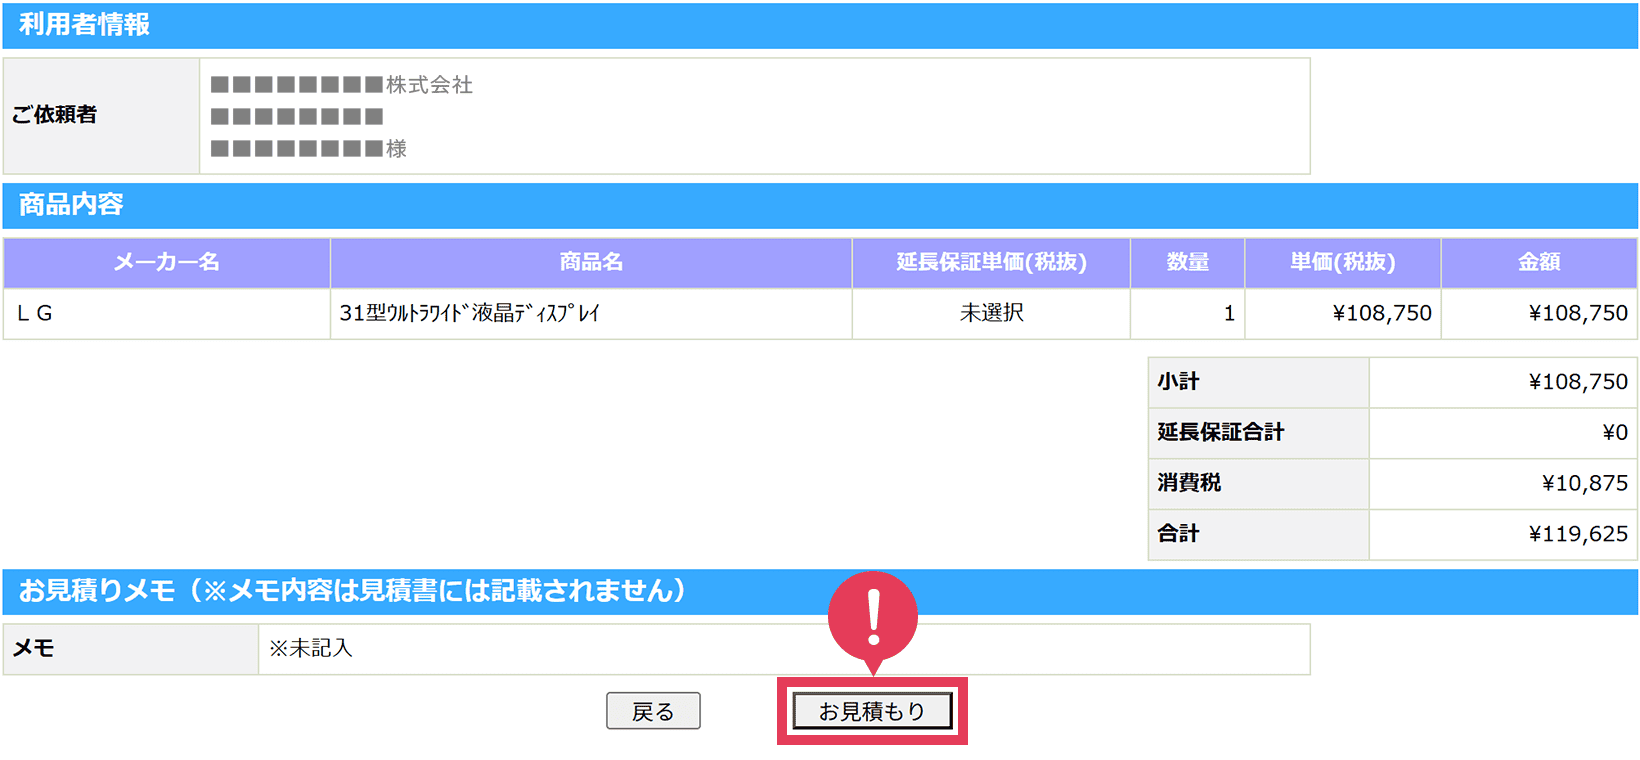This screenshot has height=760, width=1640.
Task: Select the ¥119,625 grand total
Action: pos(1578,534)
